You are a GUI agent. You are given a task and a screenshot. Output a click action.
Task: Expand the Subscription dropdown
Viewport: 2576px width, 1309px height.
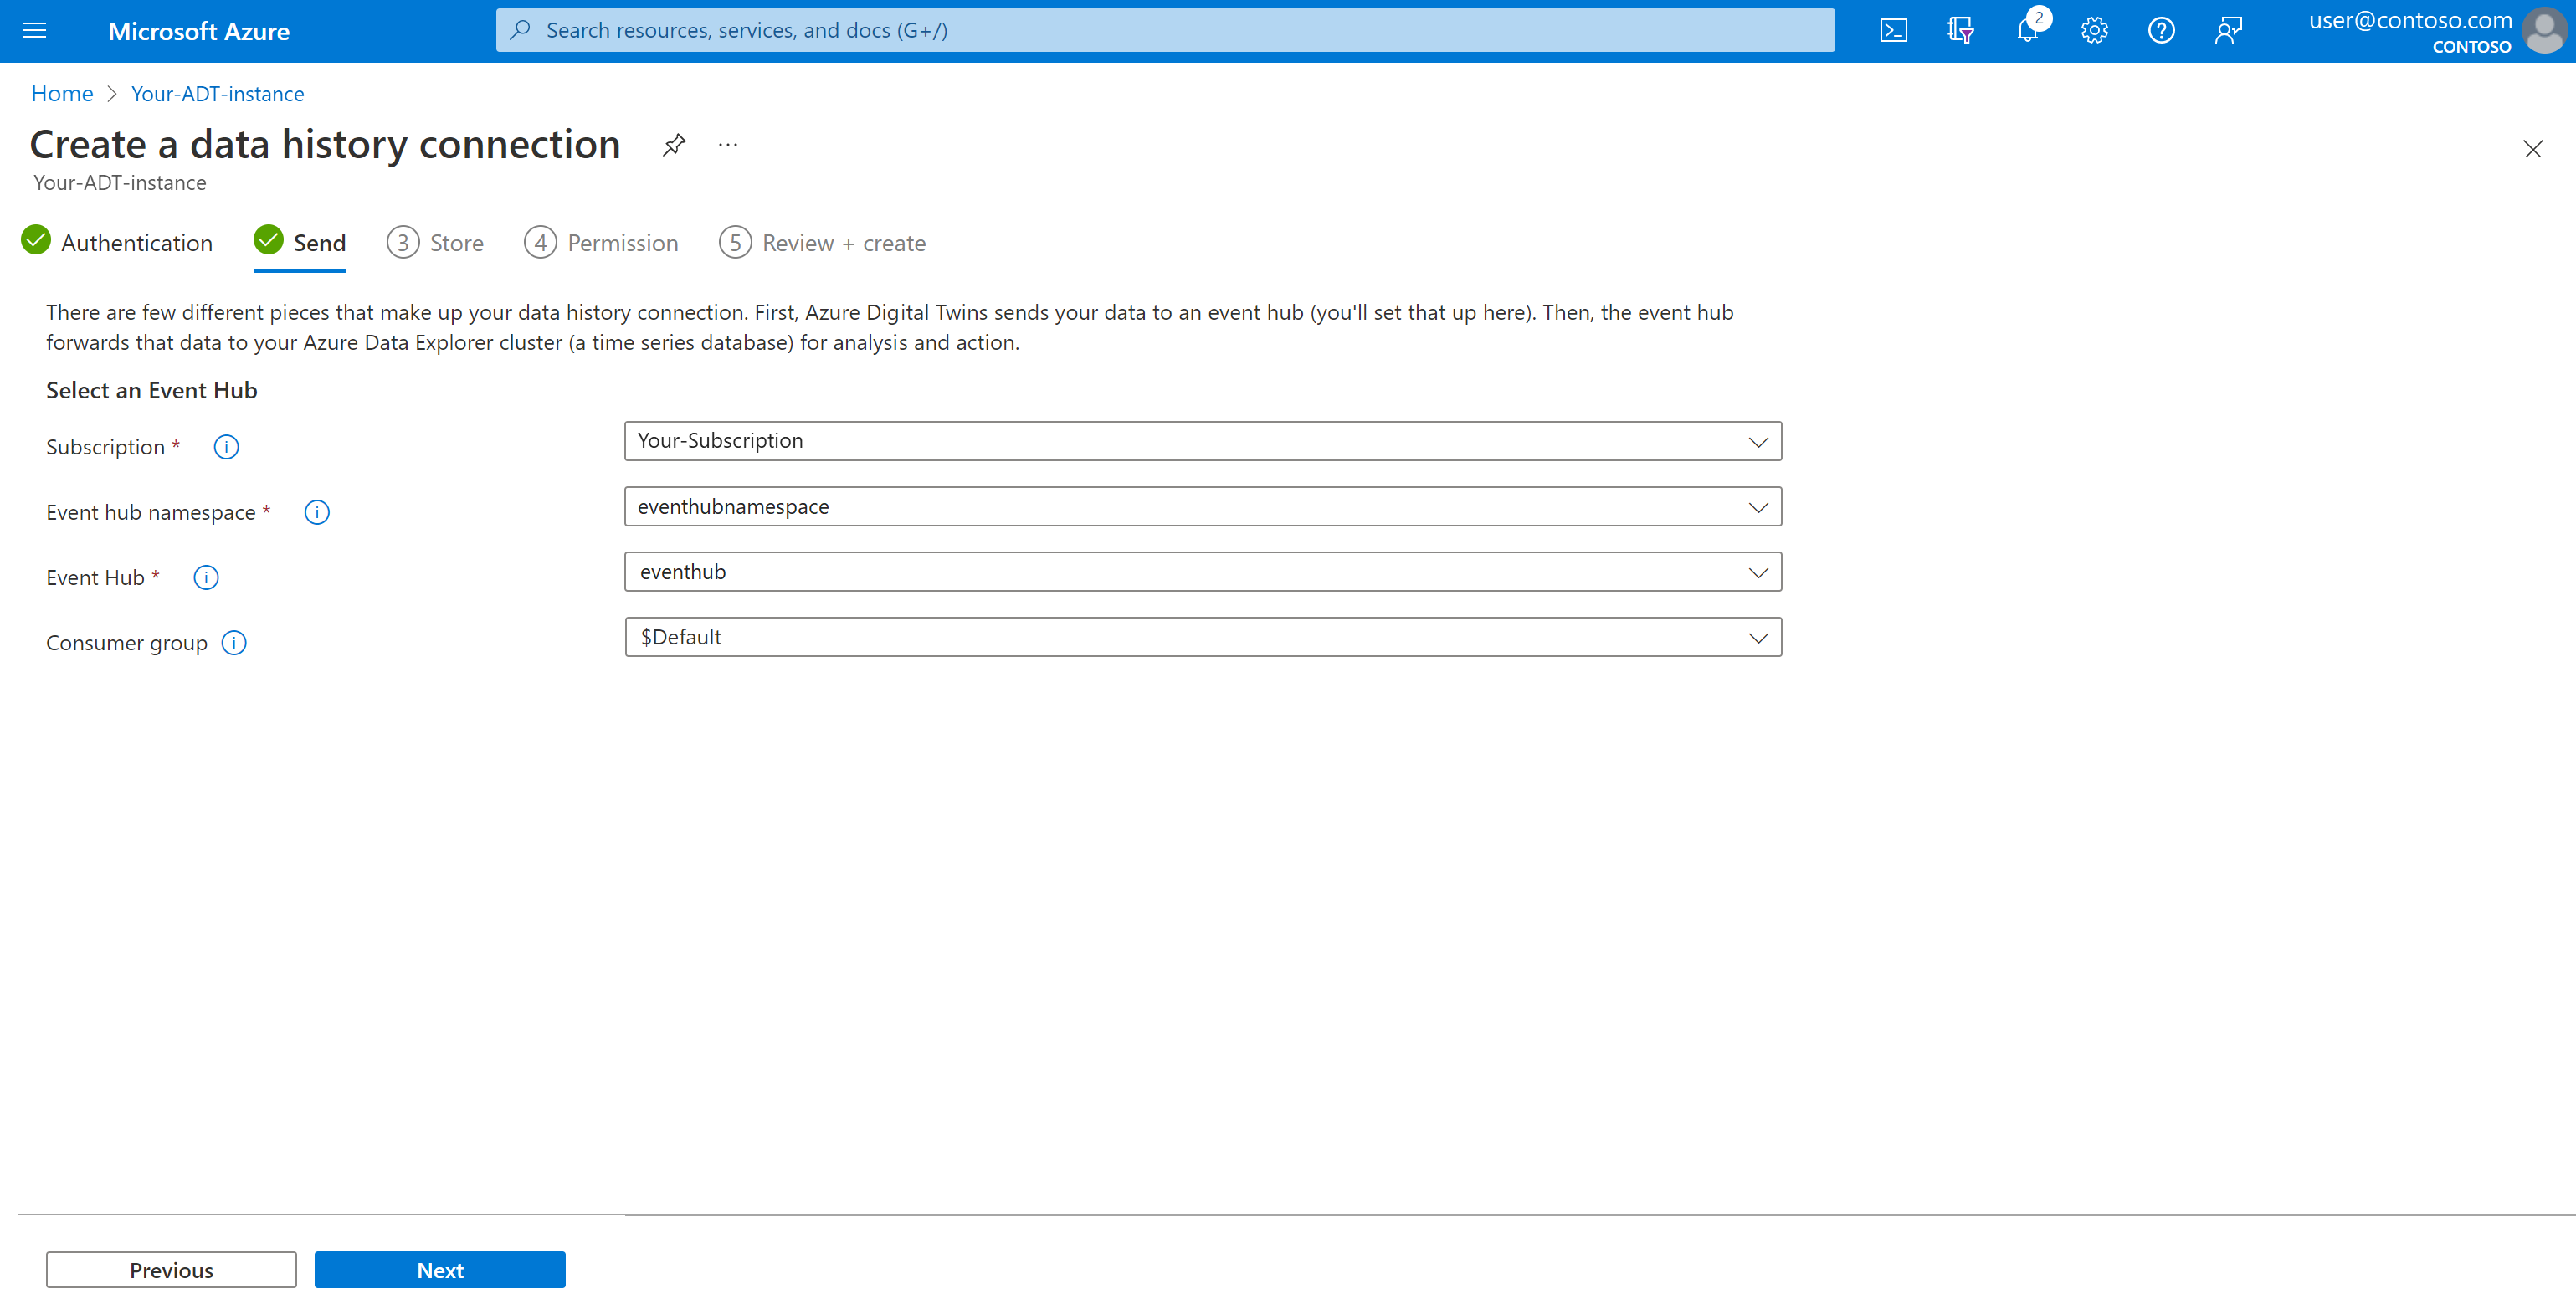[x=1202, y=441]
